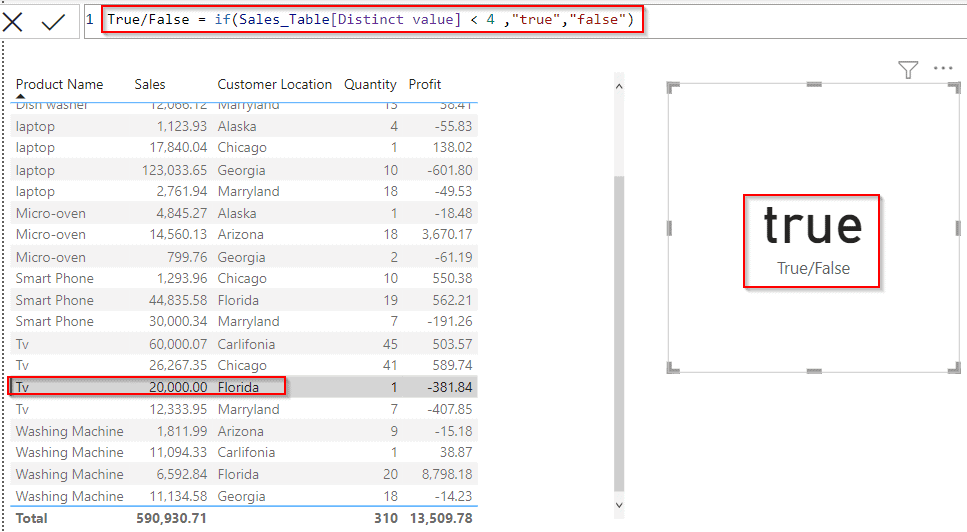967x532 pixels.
Task: Select the Tv row with Florida
Action: tap(244, 387)
